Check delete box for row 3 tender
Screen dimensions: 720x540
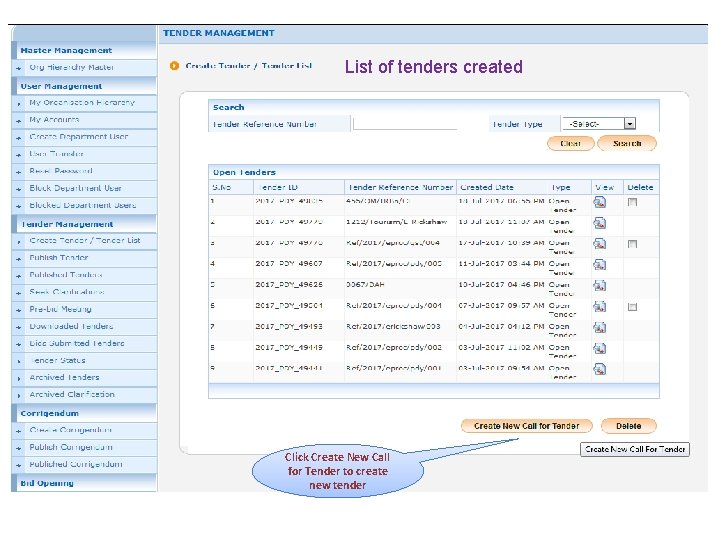pyautogui.click(x=632, y=244)
